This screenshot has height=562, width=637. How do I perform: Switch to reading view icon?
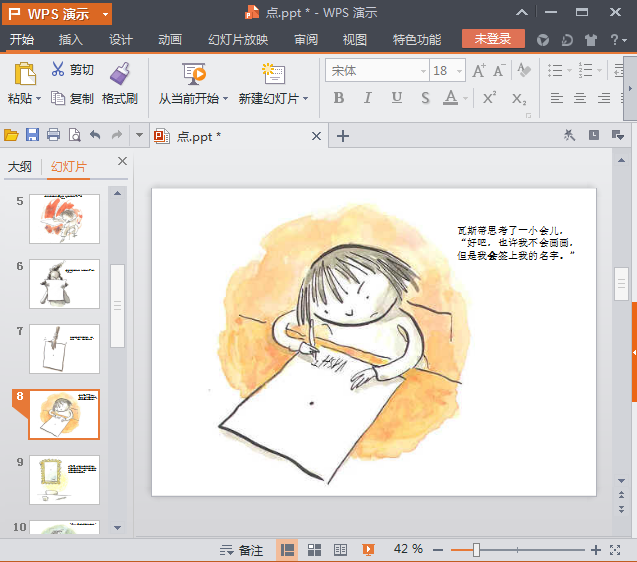340,550
